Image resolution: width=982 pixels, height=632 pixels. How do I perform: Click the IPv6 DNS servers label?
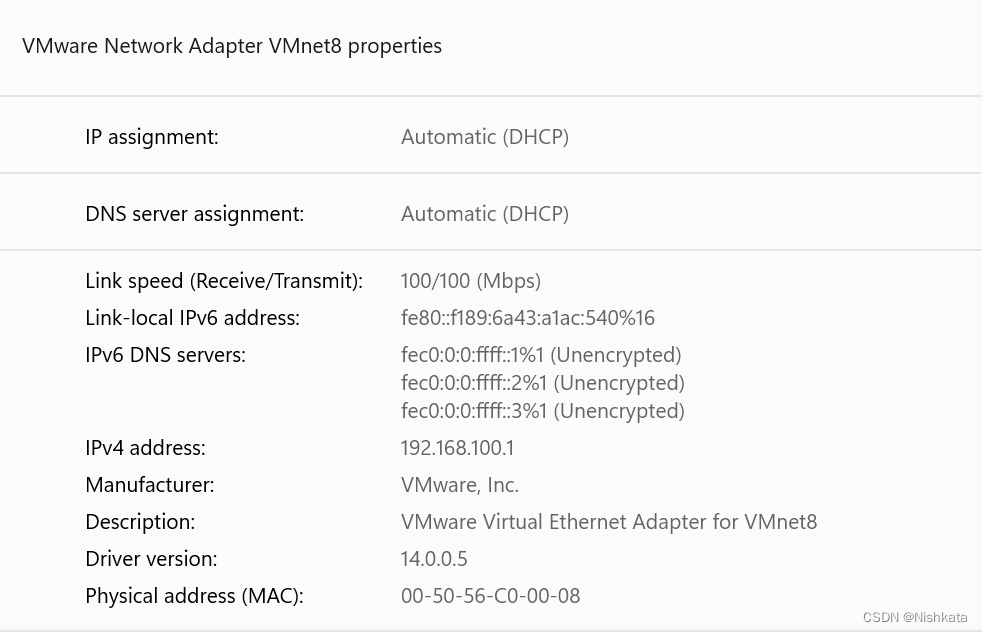(165, 354)
